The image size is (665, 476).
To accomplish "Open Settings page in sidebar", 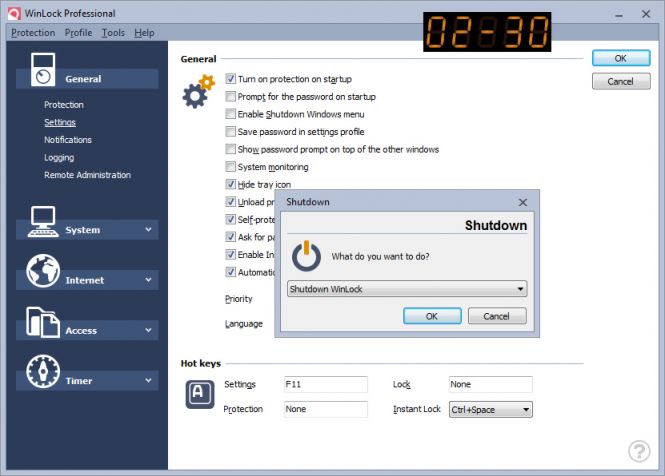I will click(60, 123).
